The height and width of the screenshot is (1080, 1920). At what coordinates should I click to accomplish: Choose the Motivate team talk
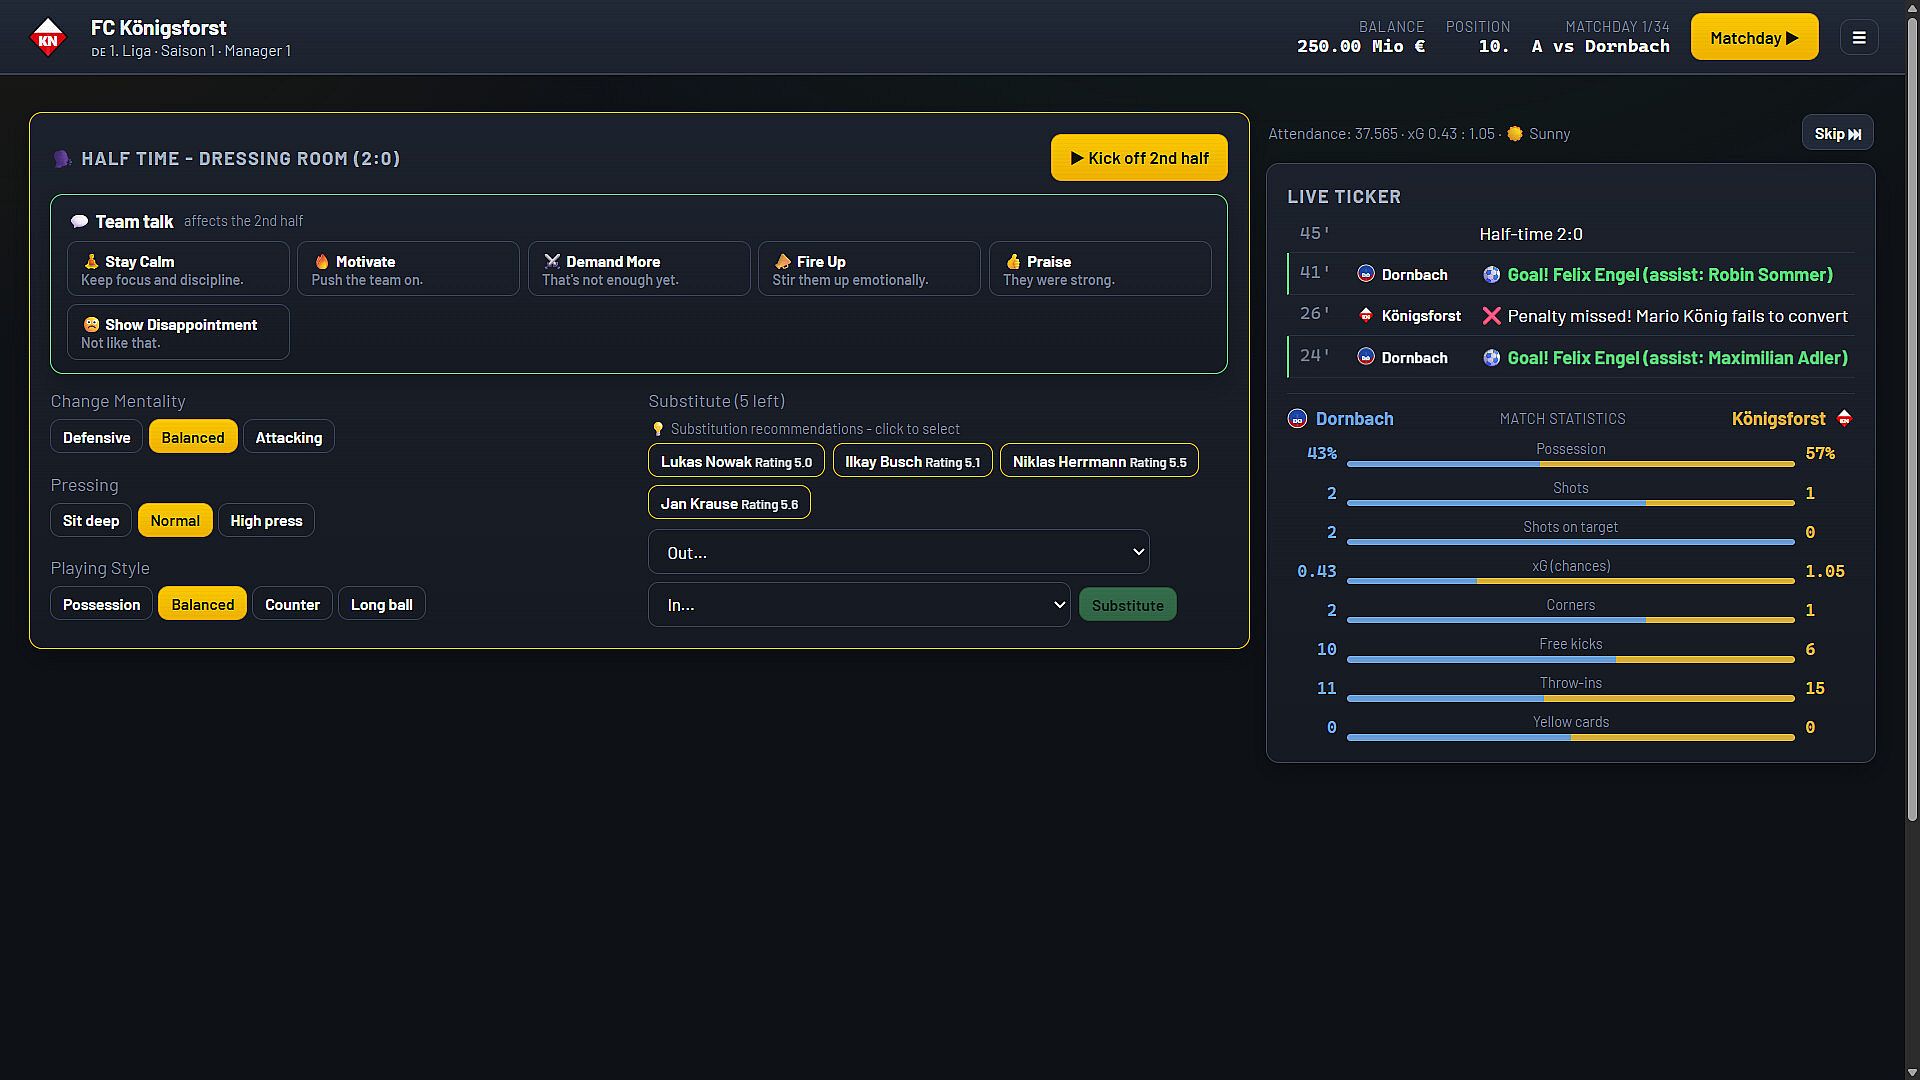click(x=408, y=269)
